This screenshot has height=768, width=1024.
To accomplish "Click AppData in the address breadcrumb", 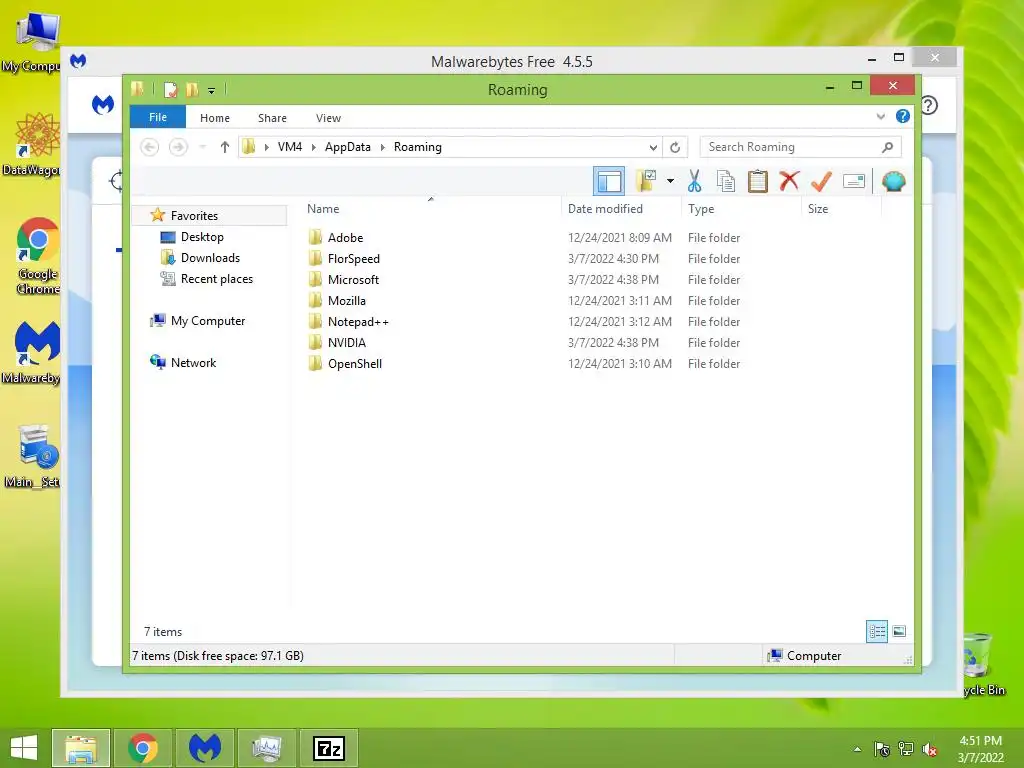I will tap(347, 147).
